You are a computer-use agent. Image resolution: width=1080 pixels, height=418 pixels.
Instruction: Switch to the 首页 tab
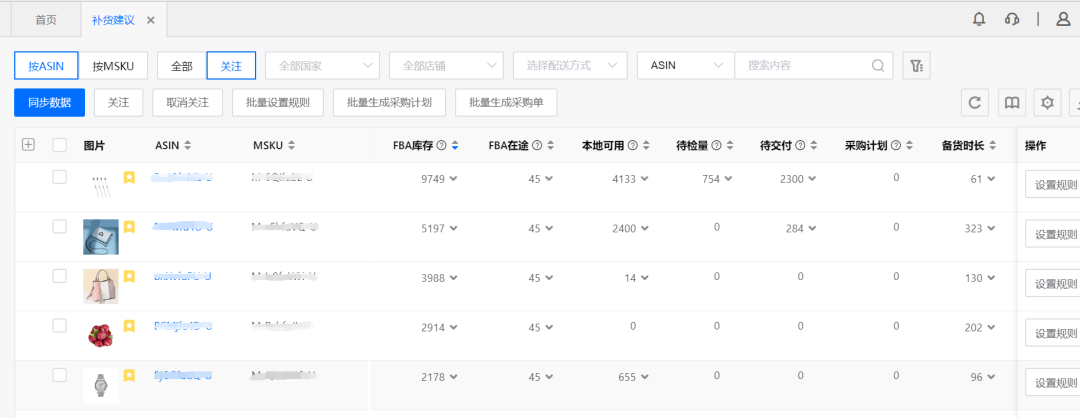46,20
